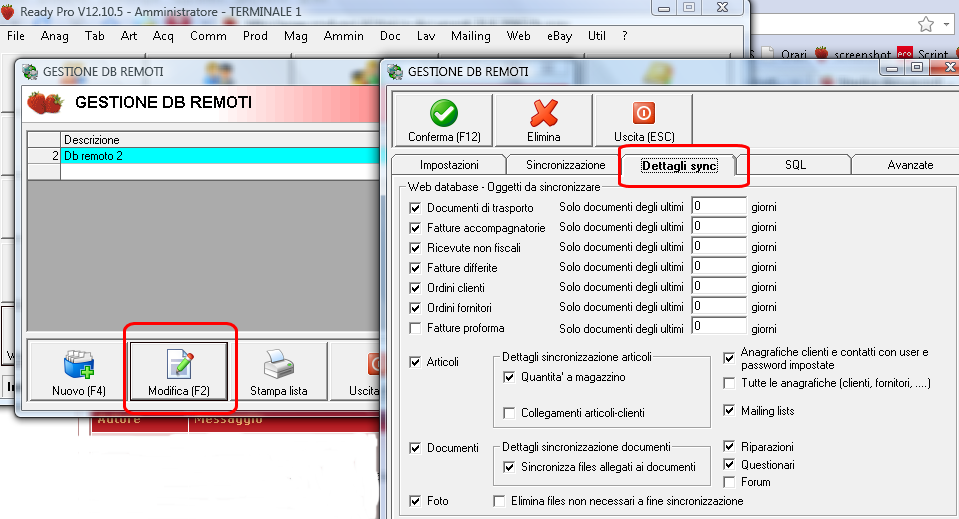Toggle the Questionari checkbox
The image size is (959, 519).
click(729, 464)
